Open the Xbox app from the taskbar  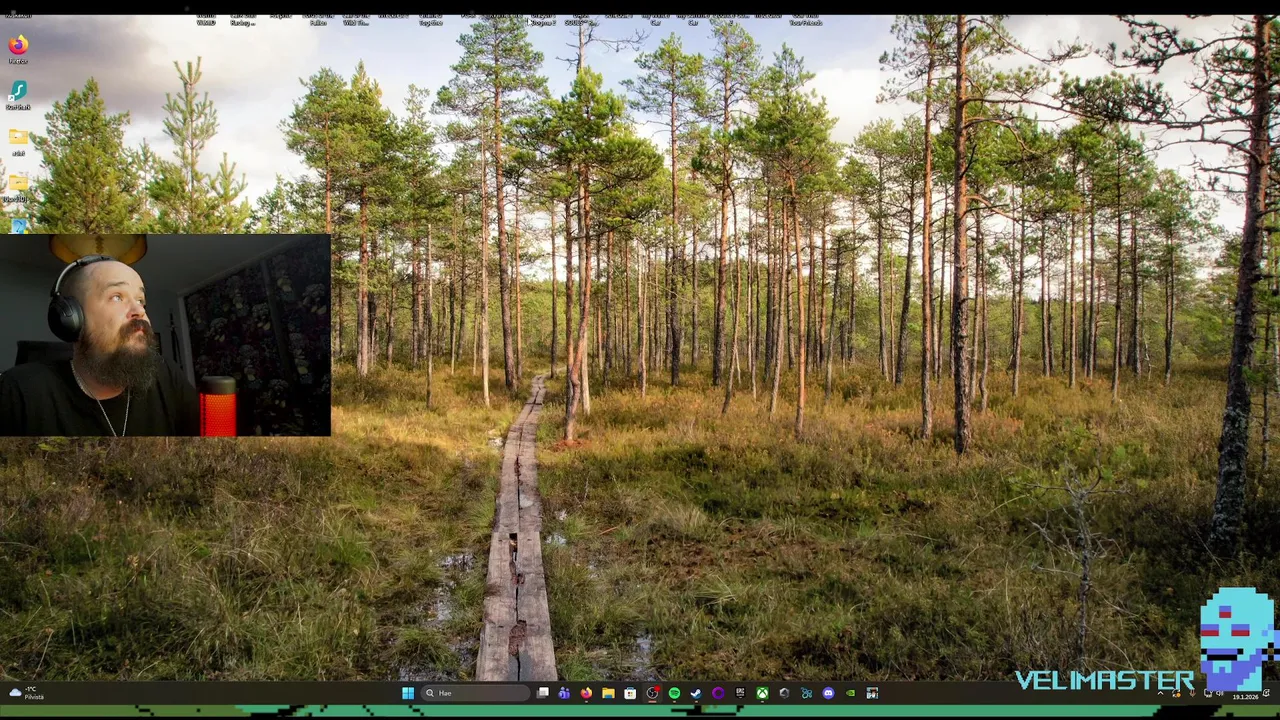[762, 693]
